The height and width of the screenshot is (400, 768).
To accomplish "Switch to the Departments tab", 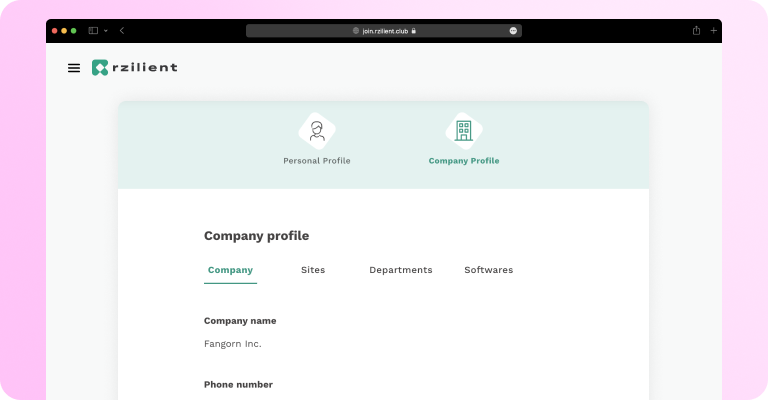I will 401,270.
